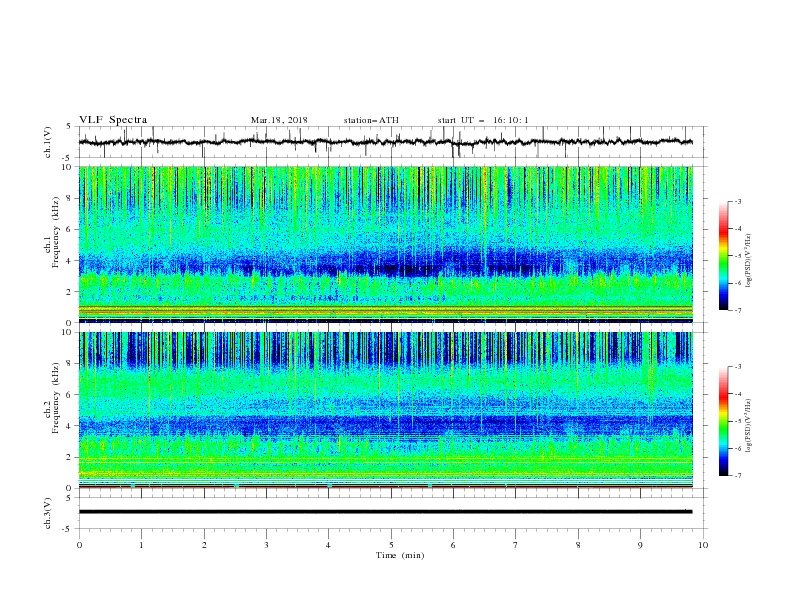
Task: Click inside the ch.2 spectrogram panel
Action: coord(386,410)
